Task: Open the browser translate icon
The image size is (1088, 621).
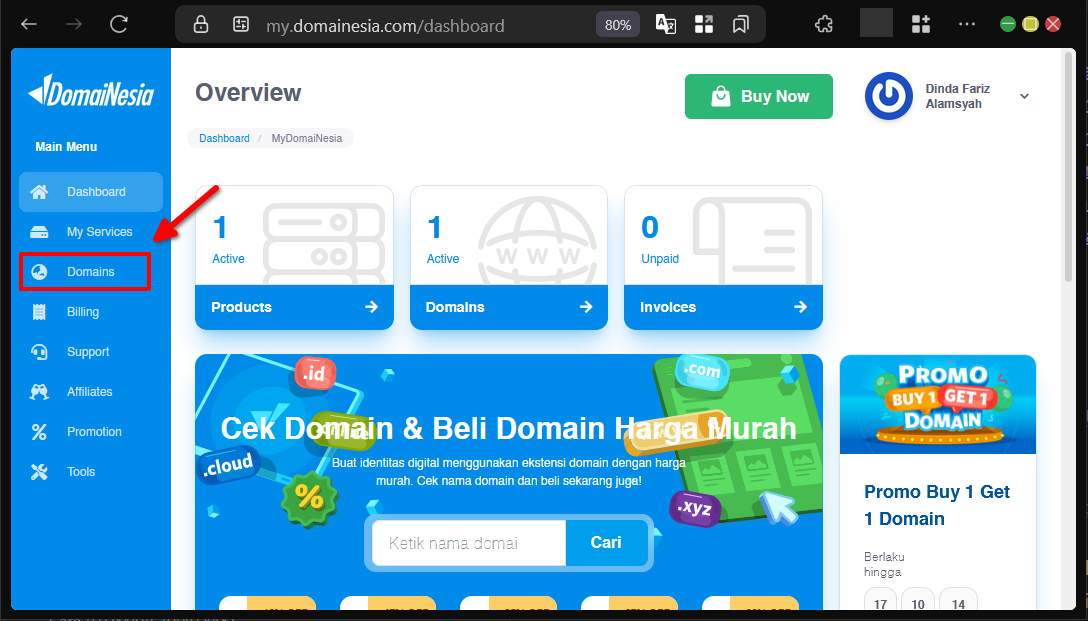Action: [x=665, y=23]
